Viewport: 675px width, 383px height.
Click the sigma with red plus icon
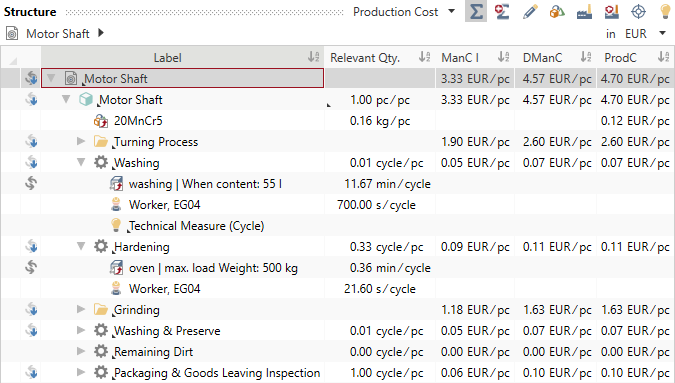502,12
